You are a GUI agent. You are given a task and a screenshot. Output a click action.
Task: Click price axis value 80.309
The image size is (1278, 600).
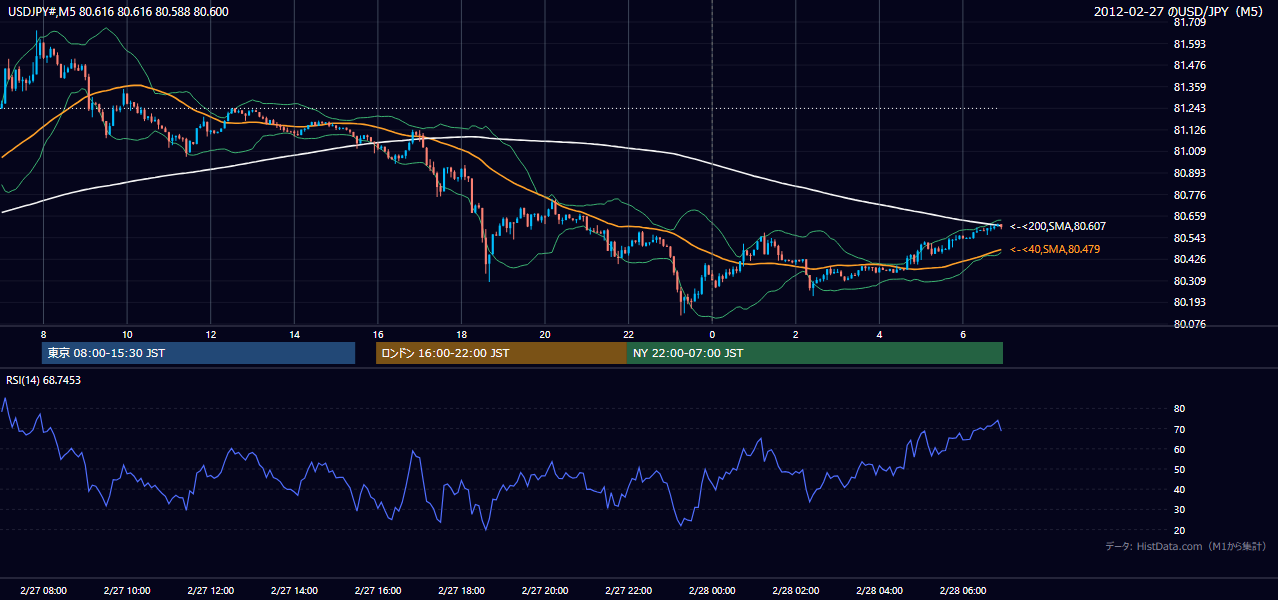pos(1190,281)
